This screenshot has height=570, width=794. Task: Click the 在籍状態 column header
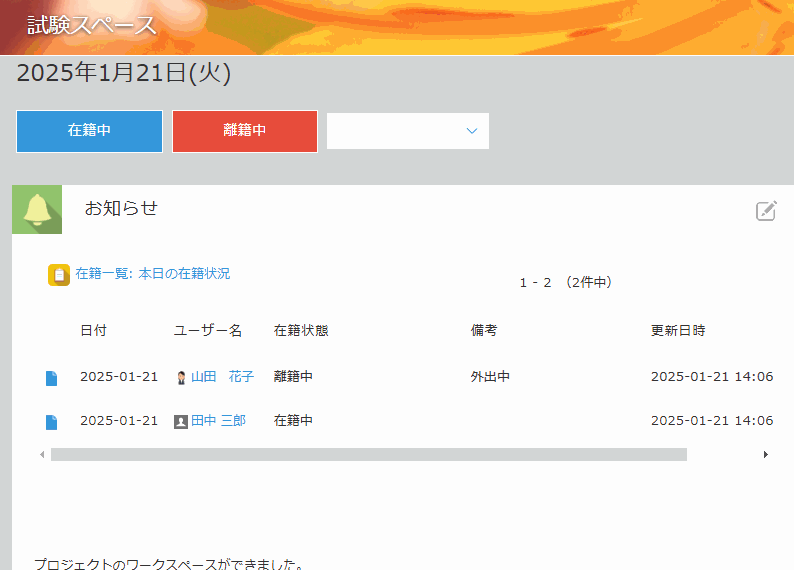[x=301, y=331]
